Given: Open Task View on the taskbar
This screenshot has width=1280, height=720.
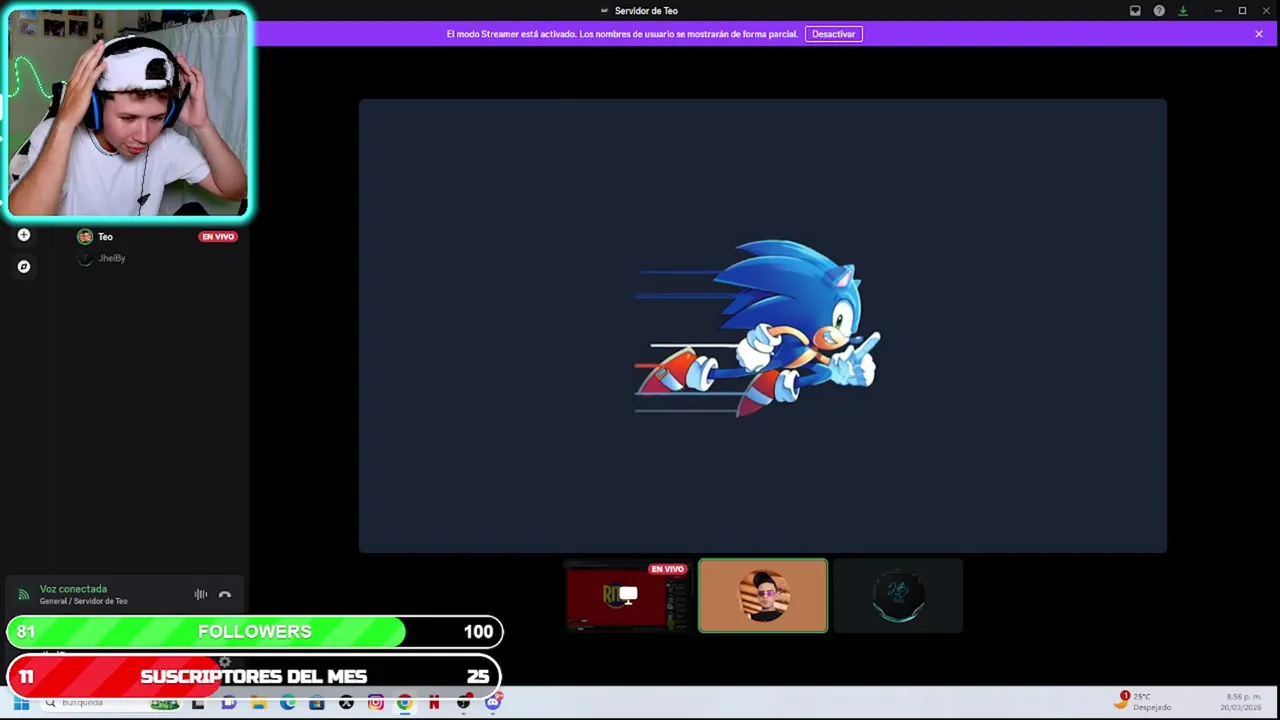Looking at the screenshot, I should click(x=198, y=703).
